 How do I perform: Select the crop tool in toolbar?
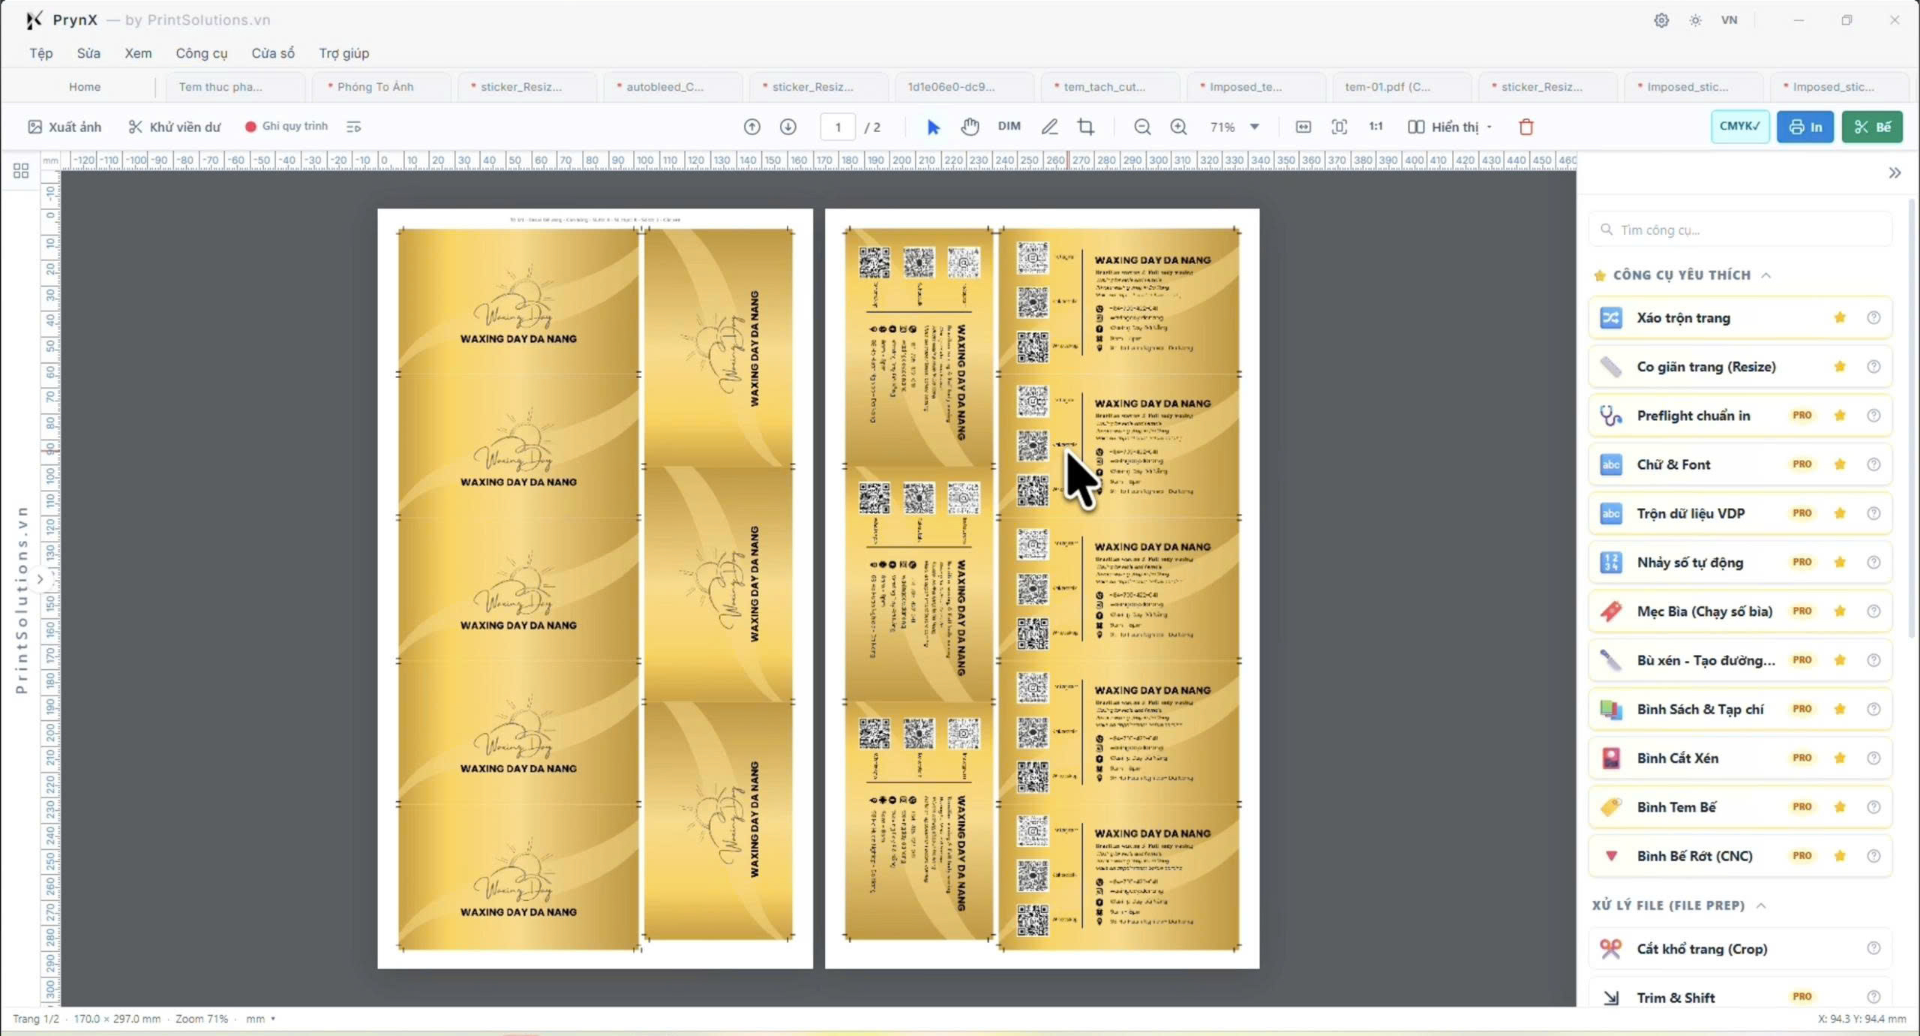1086,127
